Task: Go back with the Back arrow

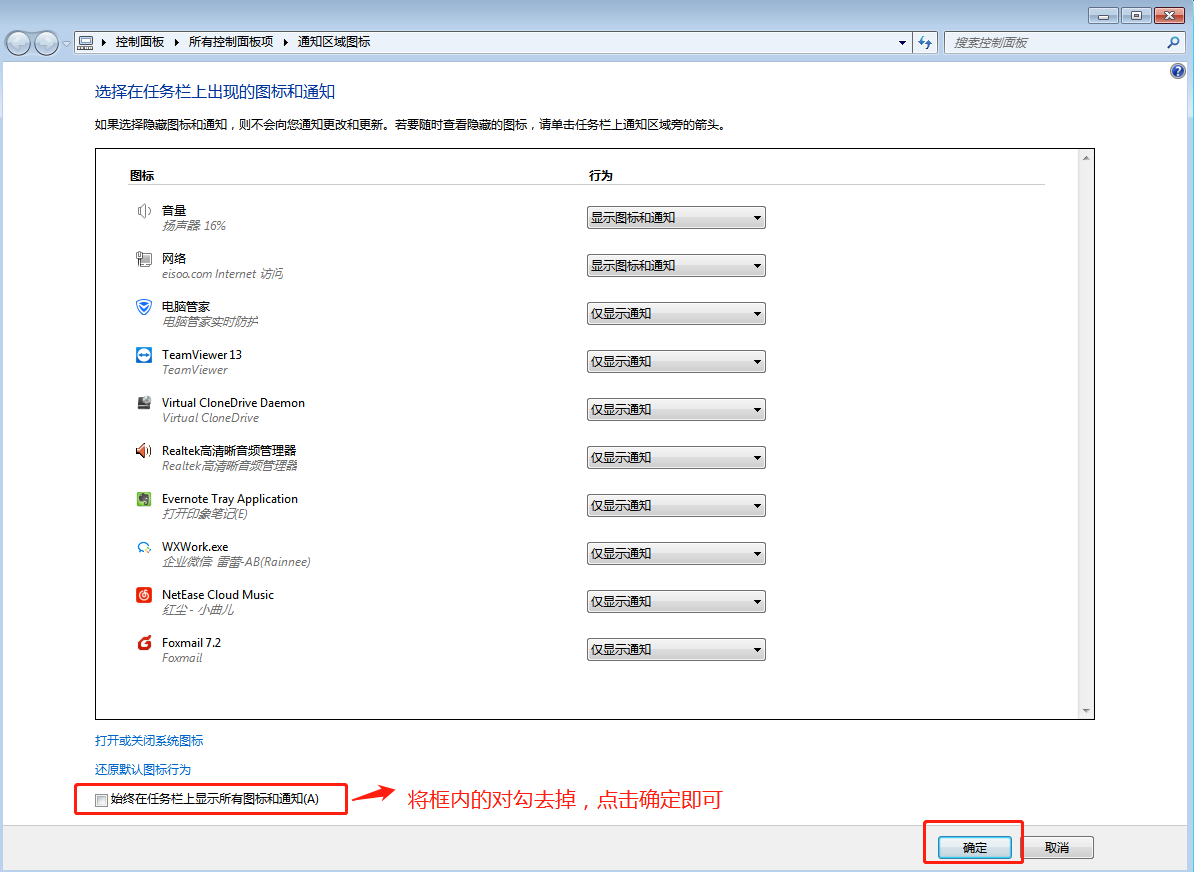Action: pos(18,43)
